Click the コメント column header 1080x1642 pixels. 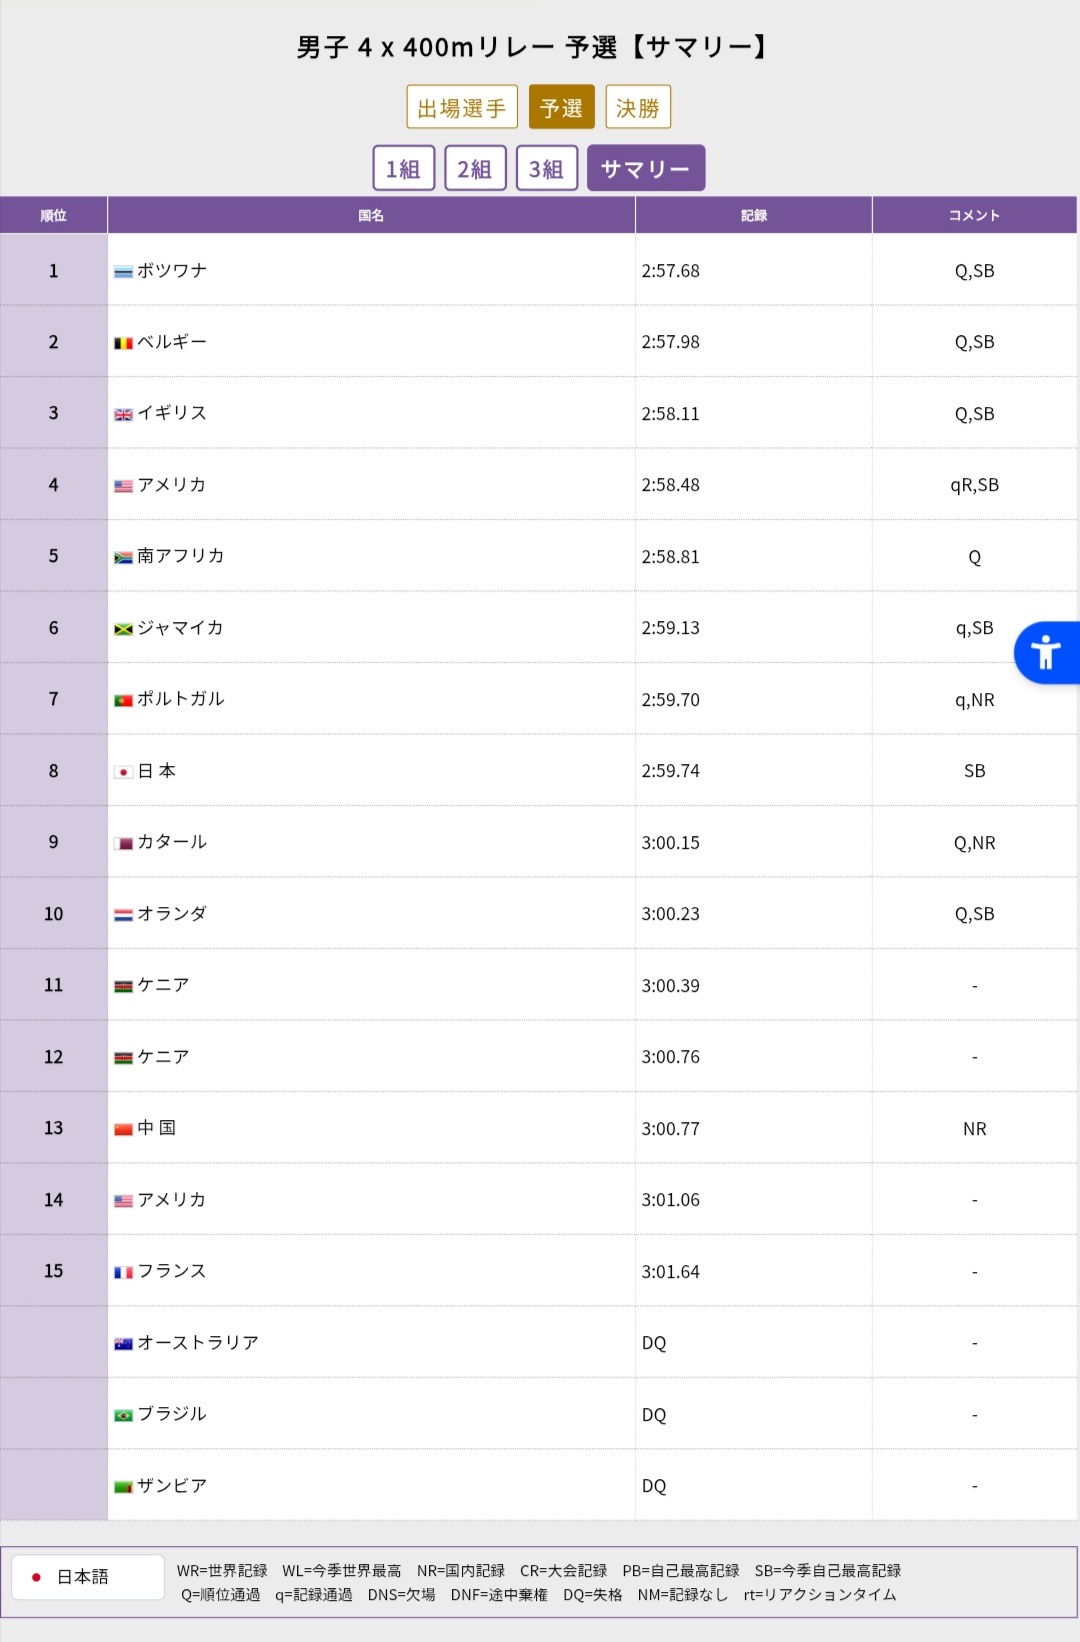pyautogui.click(x=974, y=215)
